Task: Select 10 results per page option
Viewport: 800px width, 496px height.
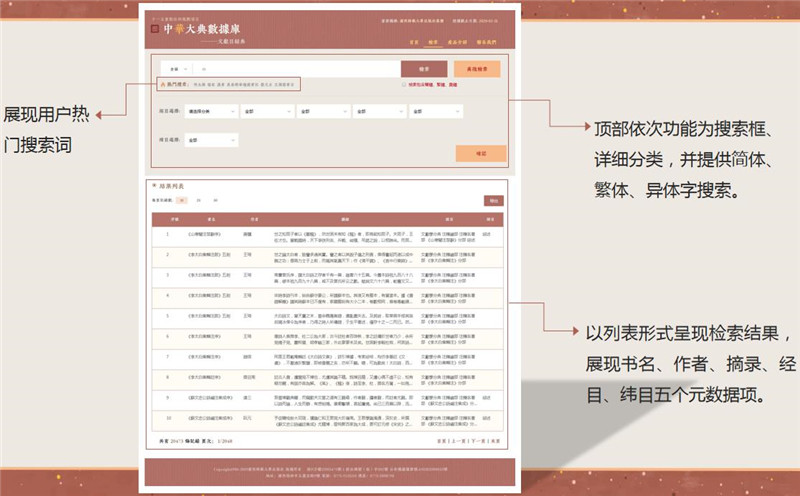Action: pyautogui.click(x=181, y=201)
